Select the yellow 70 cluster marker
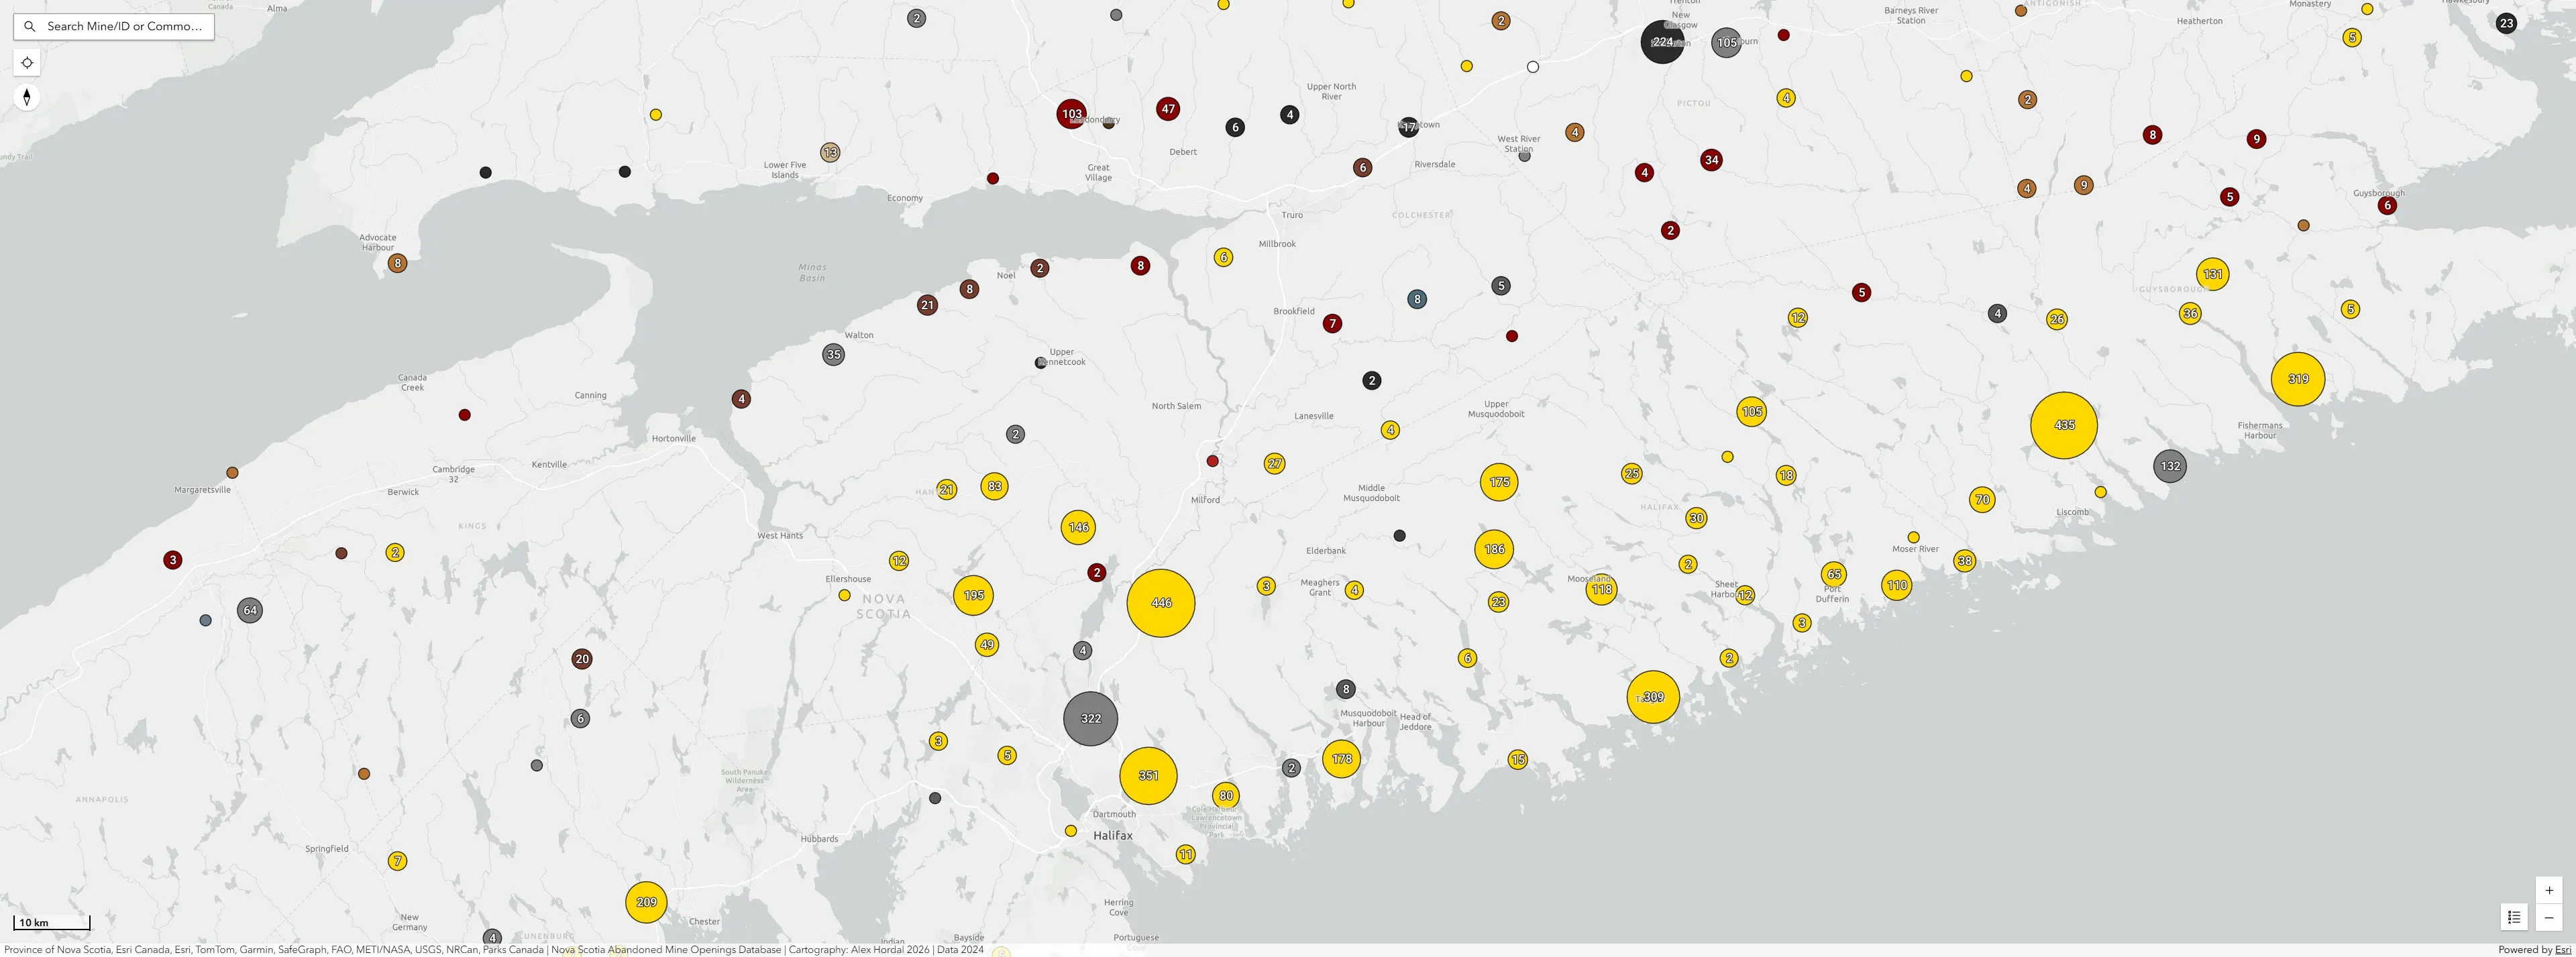This screenshot has width=2576, height=957. (x=1982, y=499)
